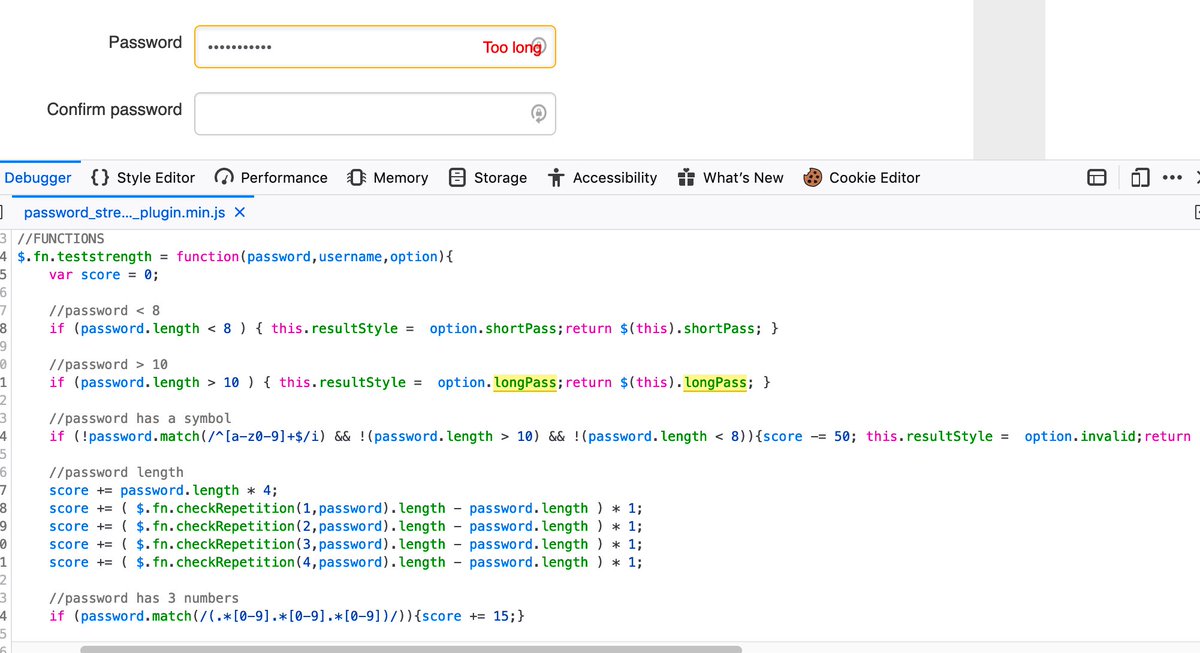
Task: Click the password manager icon in Confirm password
Action: coord(538,114)
